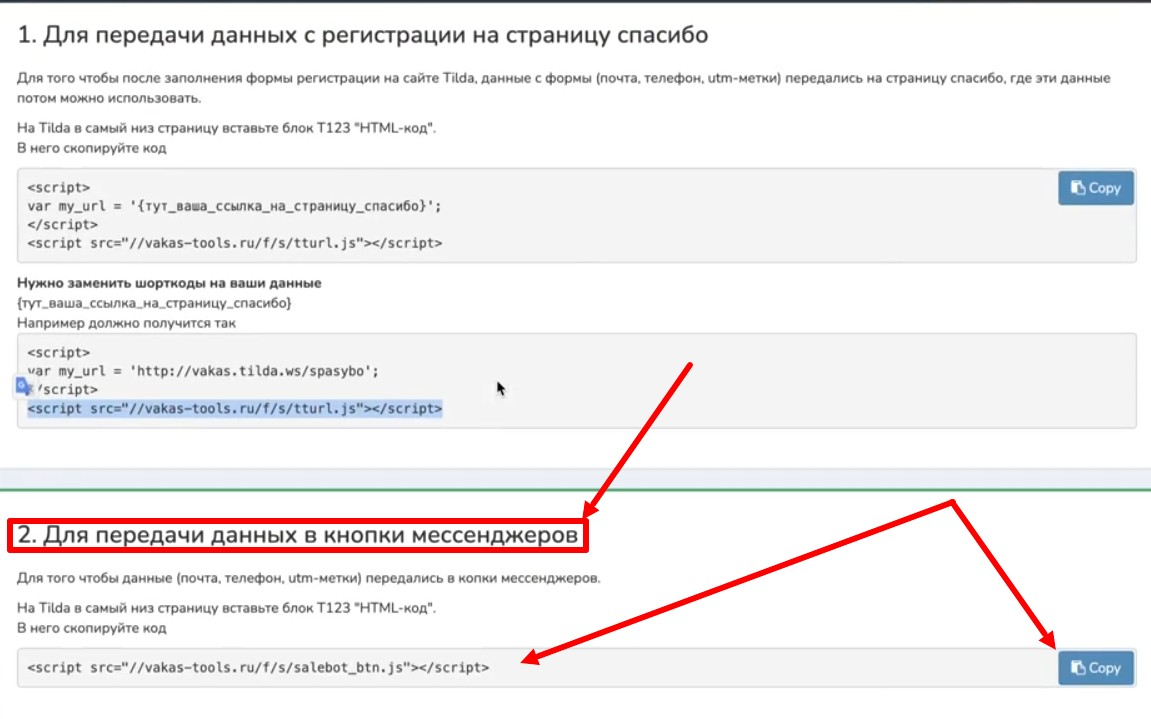
Task: Click the line with 'http://vakas.tilda.ws/spasybo'
Action: coord(203,371)
